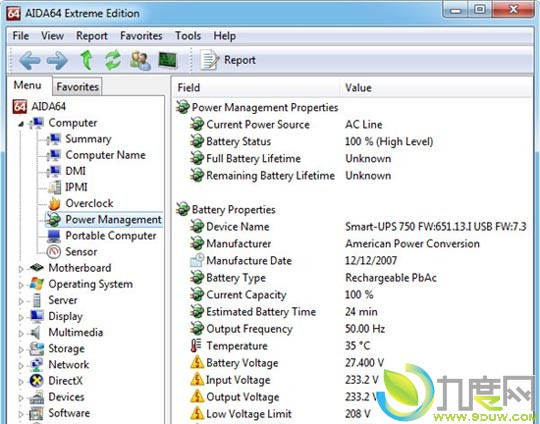Screen dimensions: 540x424
Task: Click the Operating System Windows flag icon
Action: coord(37,284)
